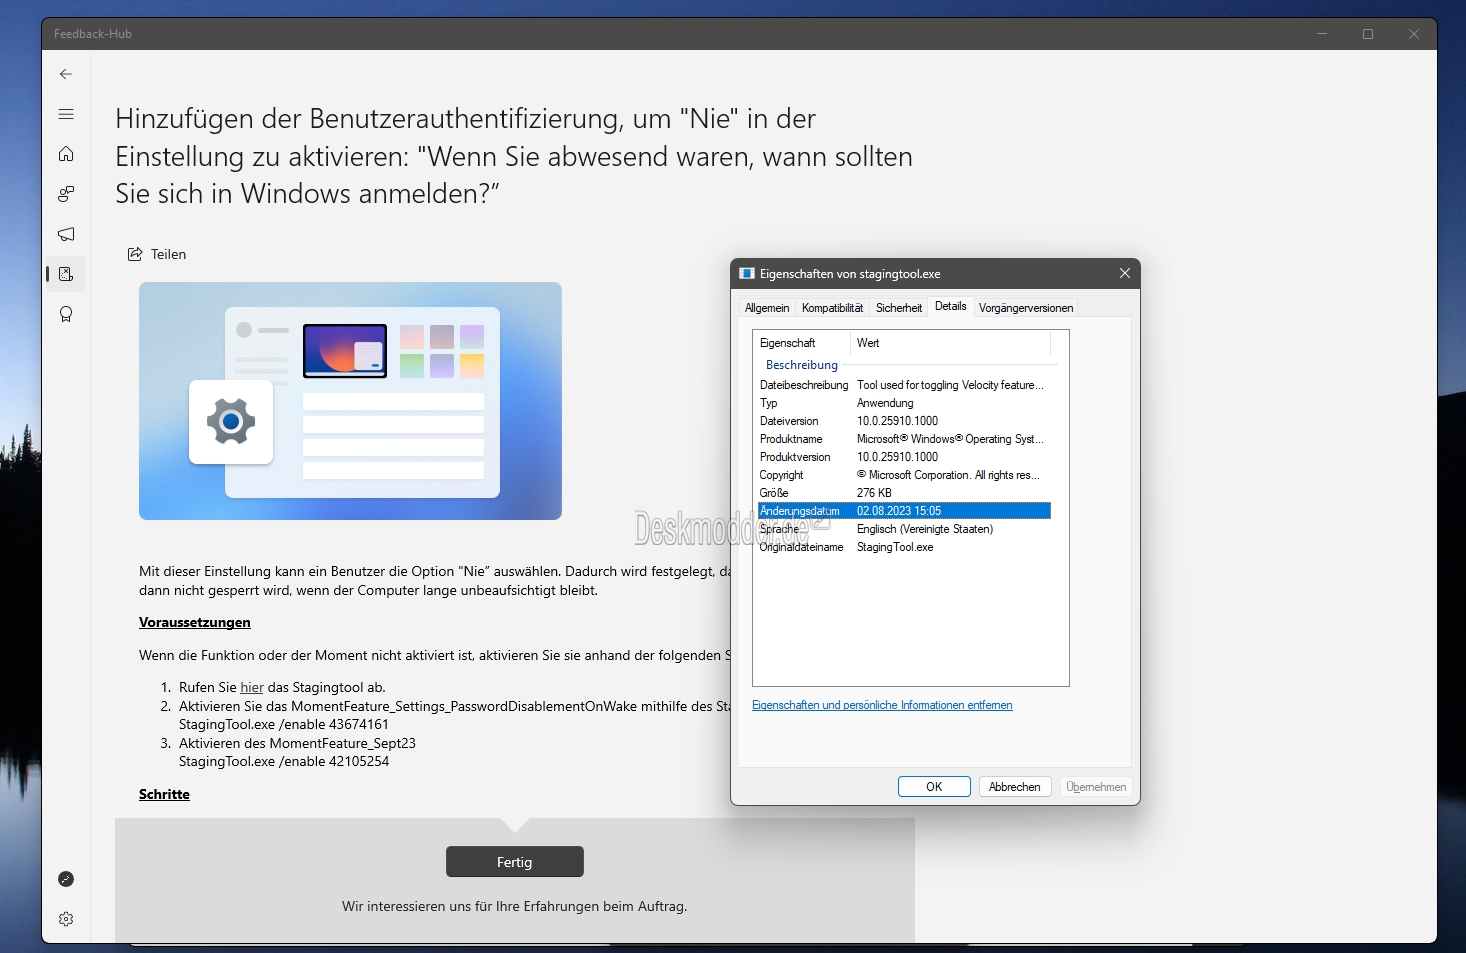Click 'StagingTool.exe /enable 43674161' text
This screenshot has width=1466, height=953.
click(284, 724)
